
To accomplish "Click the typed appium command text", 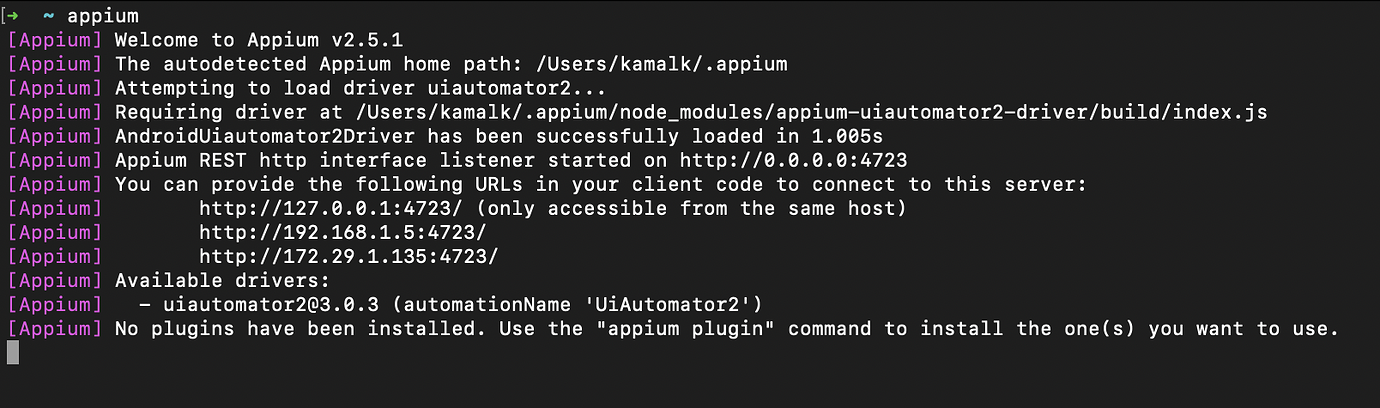I will (103, 17).
